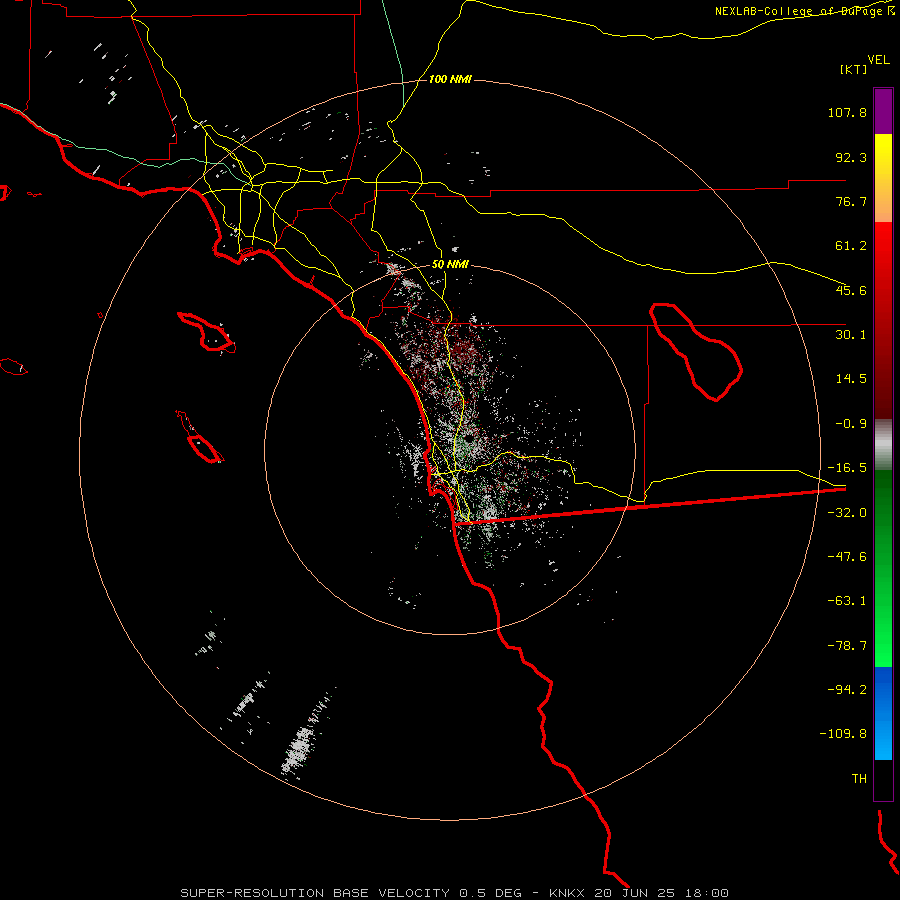The height and width of the screenshot is (900, 900).
Task: Select the 30.1 legend value
Action: [851, 335]
